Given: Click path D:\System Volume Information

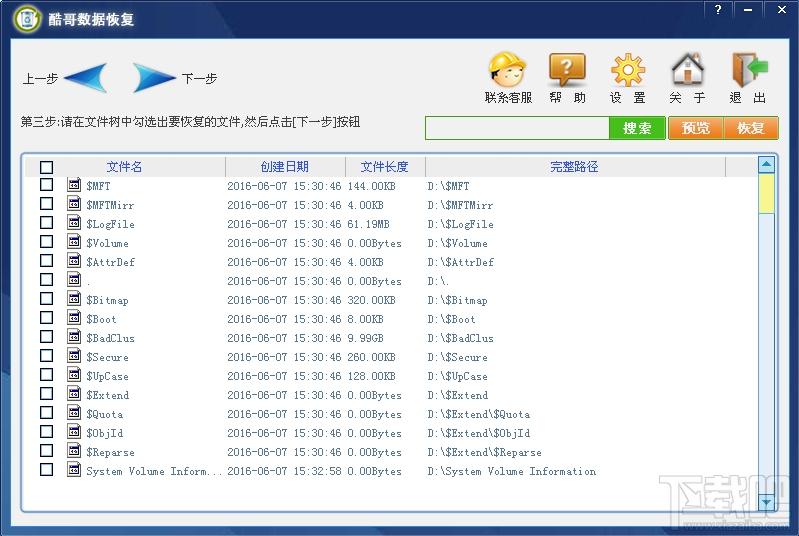Looking at the screenshot, I should 512,471.
